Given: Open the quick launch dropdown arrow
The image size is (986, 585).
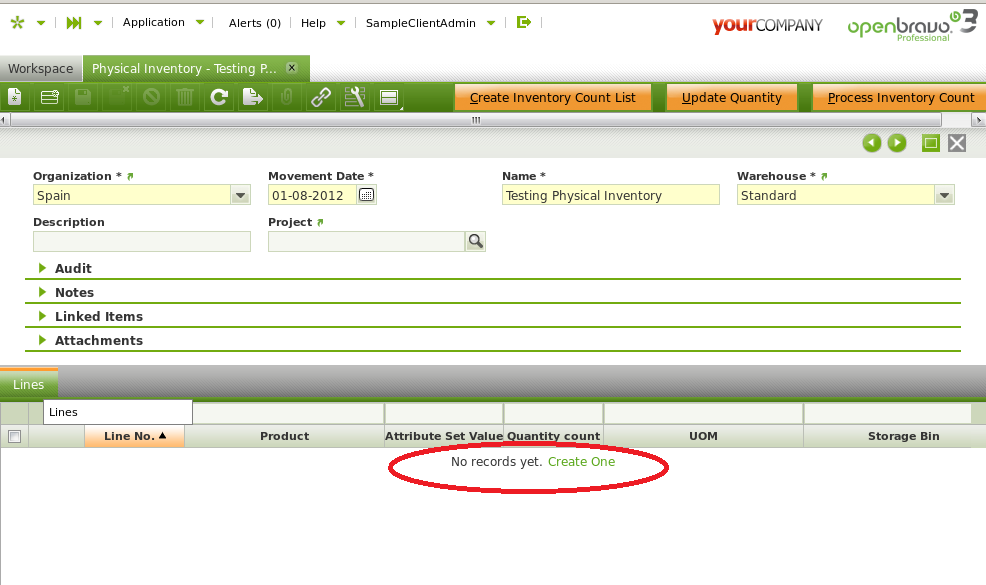Looking at the screenshot, I should click(97, 23).
